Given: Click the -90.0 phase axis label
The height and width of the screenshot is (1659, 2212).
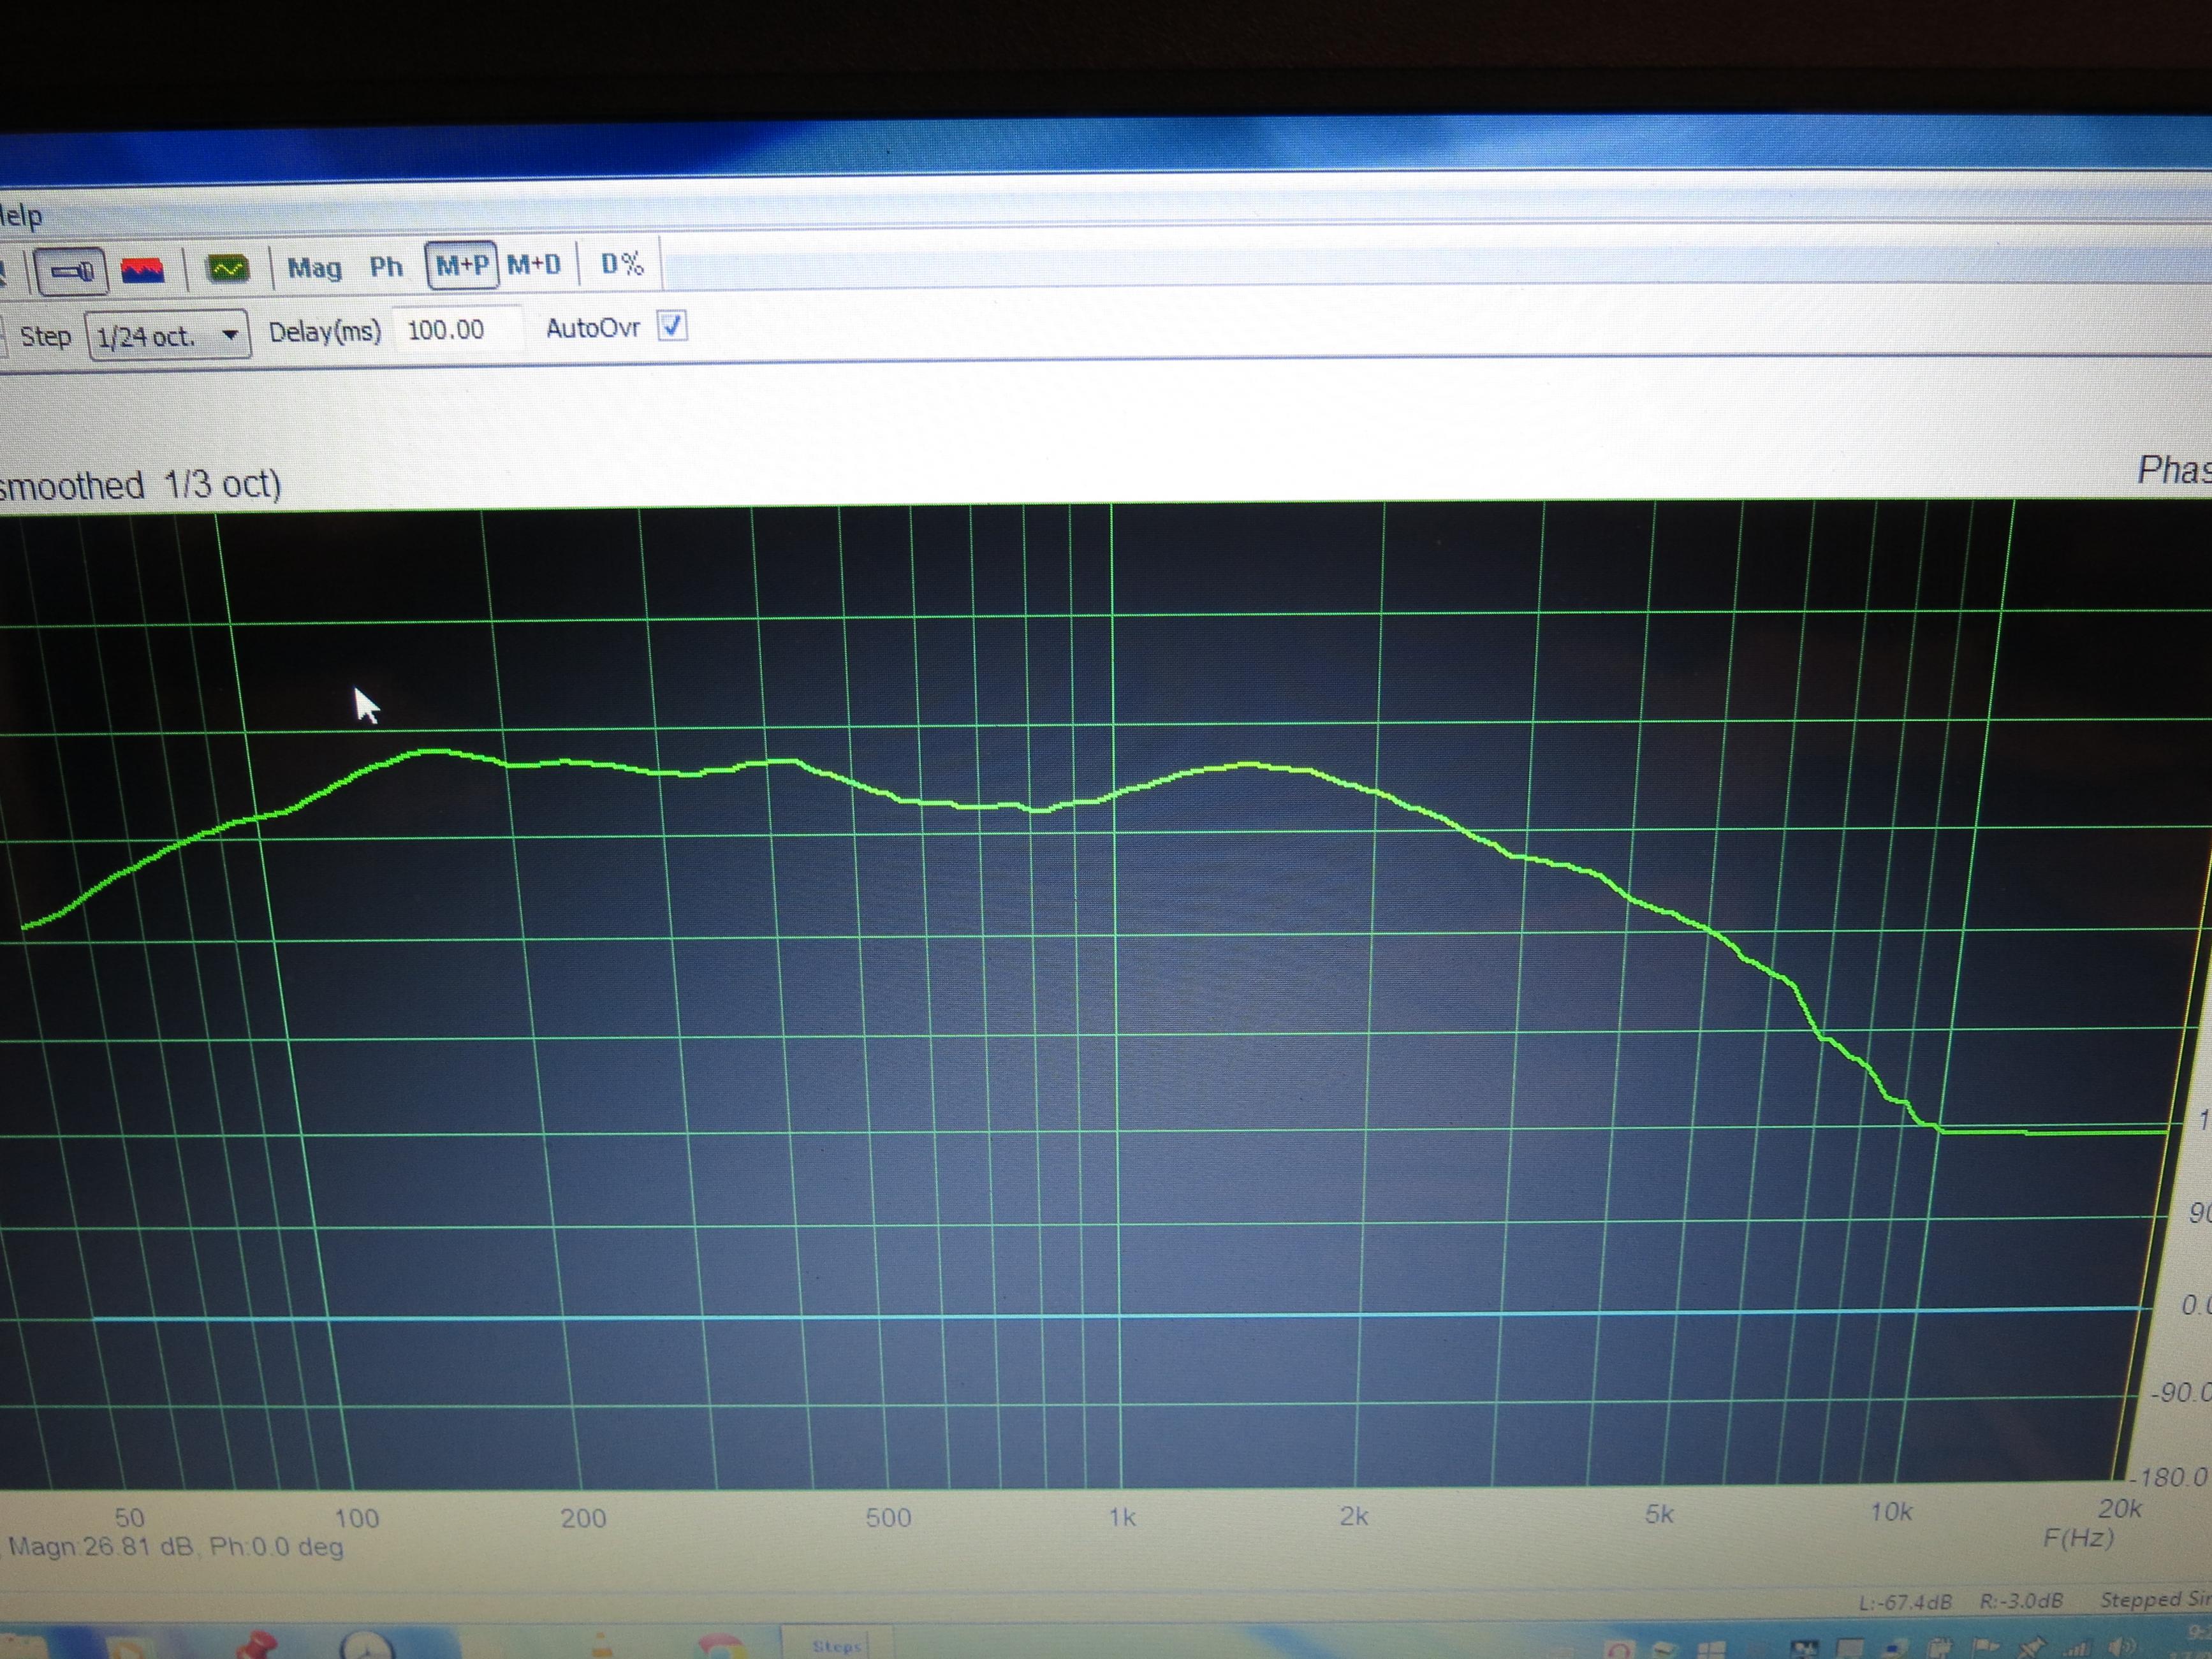Looking at the screenshot, I should [x=2182, y=1392].
